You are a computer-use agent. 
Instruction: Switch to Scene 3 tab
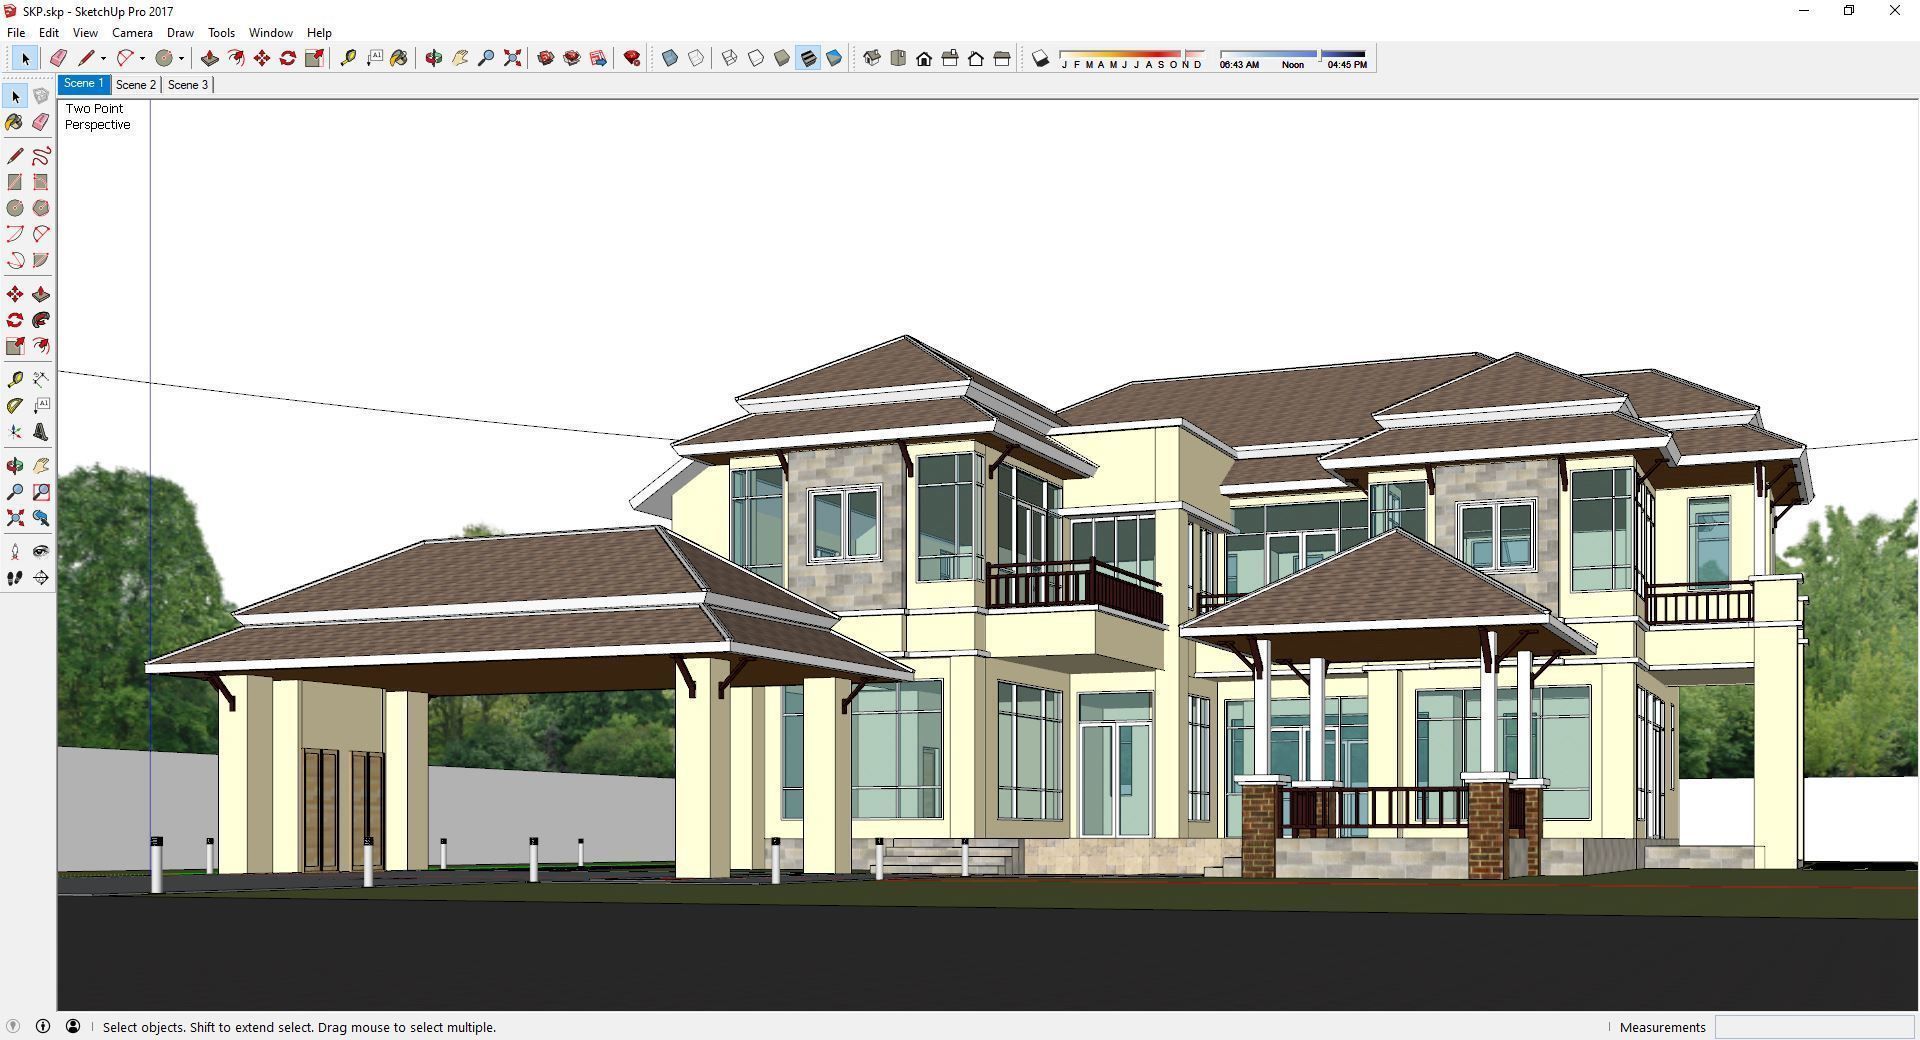(188, 85)
